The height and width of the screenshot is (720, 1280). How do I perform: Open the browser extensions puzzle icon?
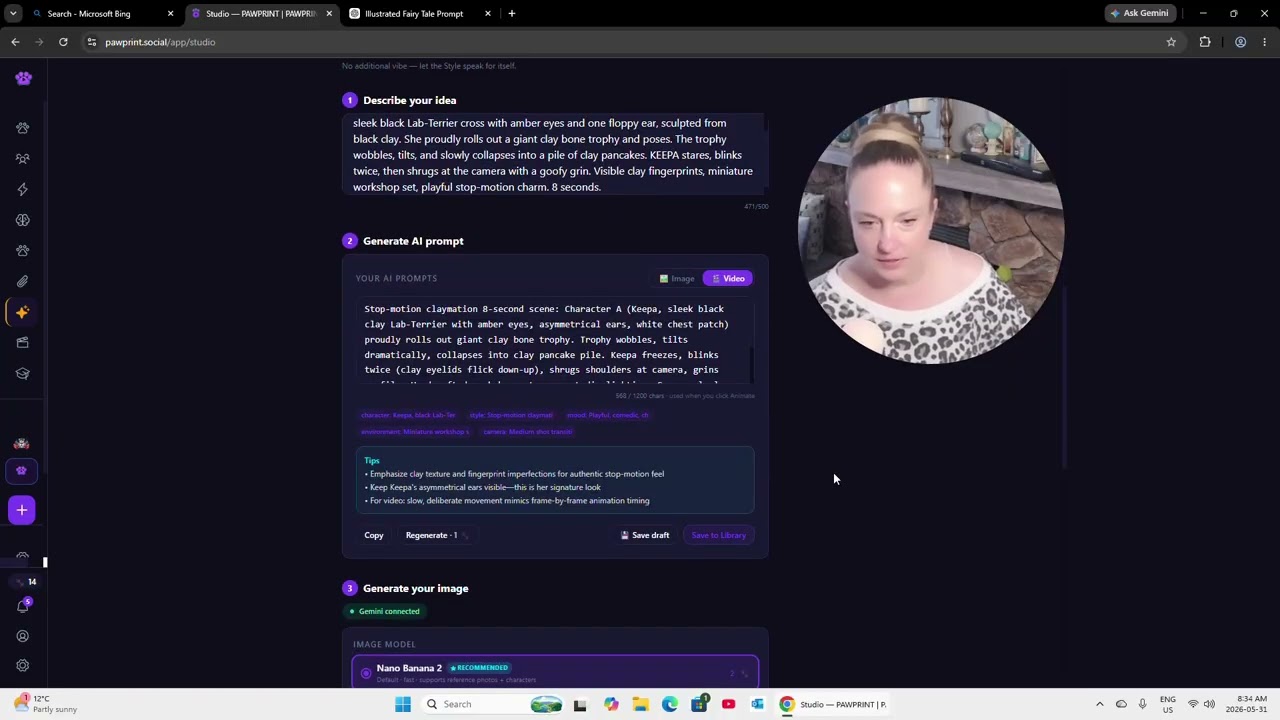[x=1205, y=42]
